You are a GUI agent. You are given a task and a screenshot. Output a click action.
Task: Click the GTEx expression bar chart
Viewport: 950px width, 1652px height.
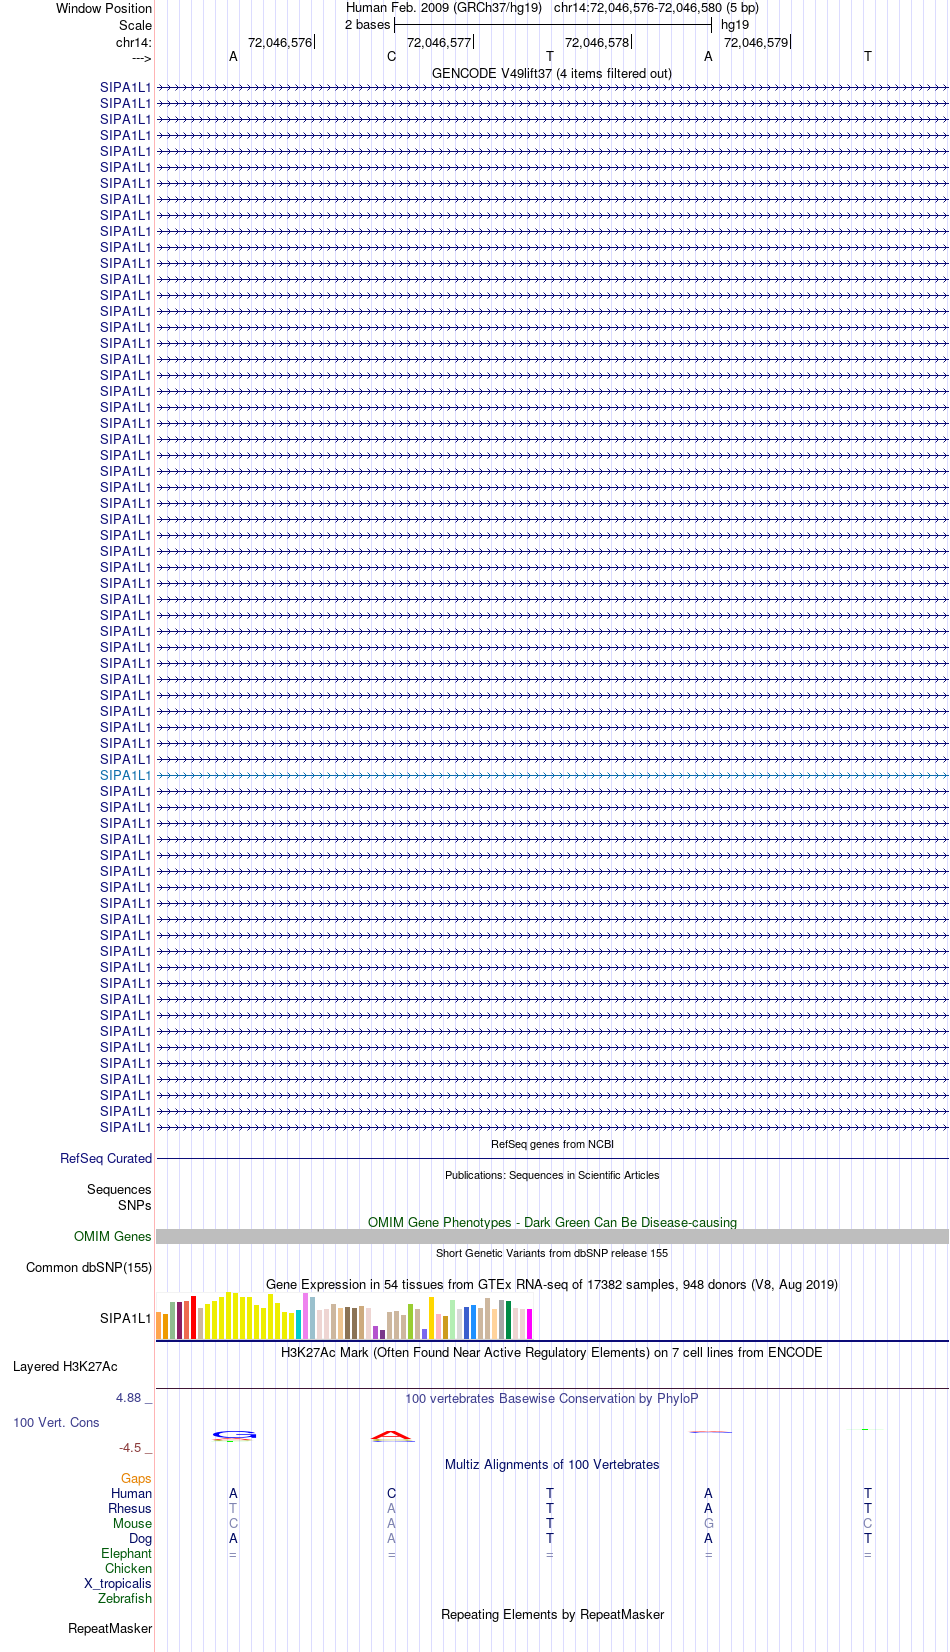(x=344, y=1316)
